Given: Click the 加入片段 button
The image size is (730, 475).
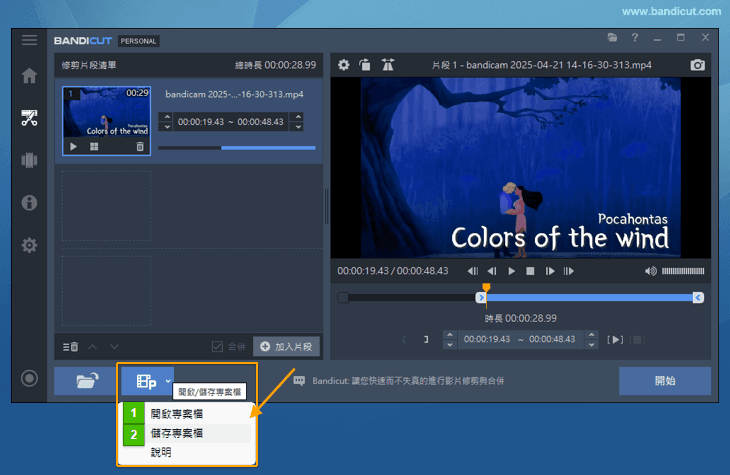Looking at the screenshot, I should click(286, 346).
